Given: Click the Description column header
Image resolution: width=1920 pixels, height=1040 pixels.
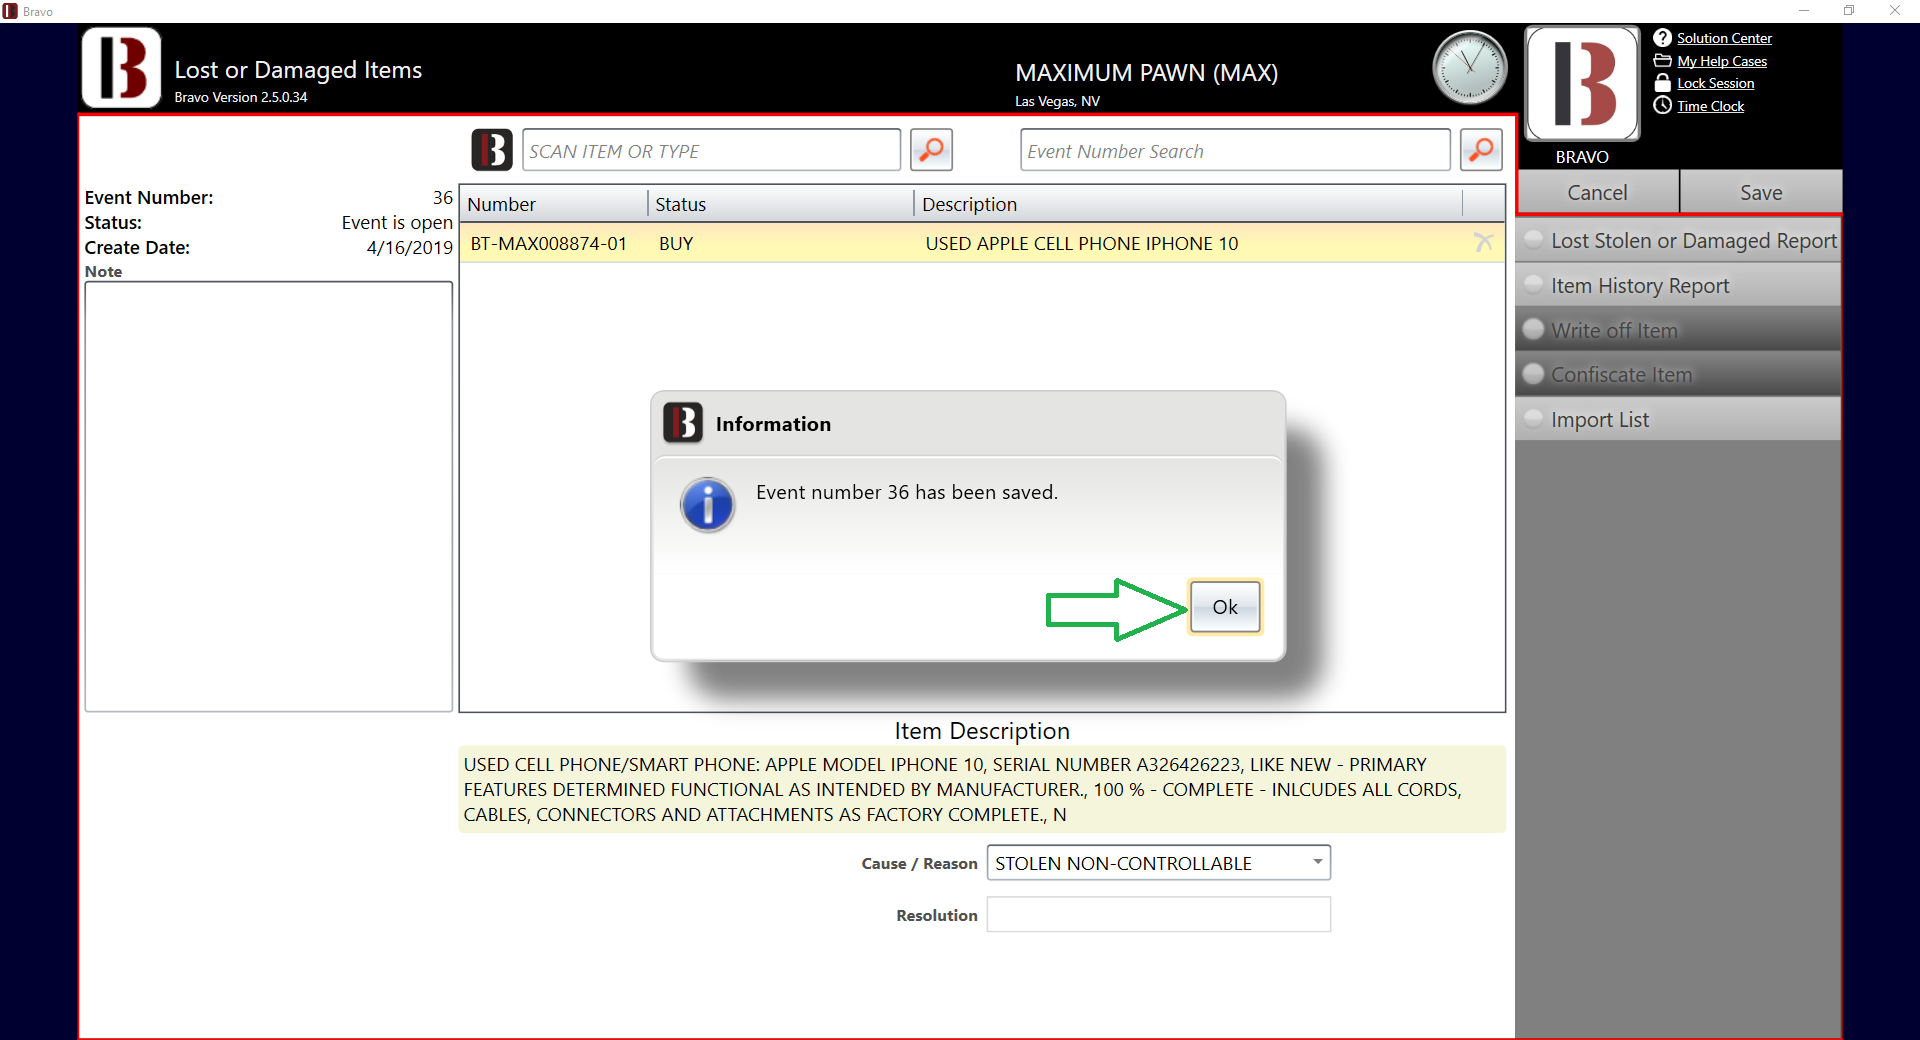Looking at the screenshot, I should [1188, 204].
